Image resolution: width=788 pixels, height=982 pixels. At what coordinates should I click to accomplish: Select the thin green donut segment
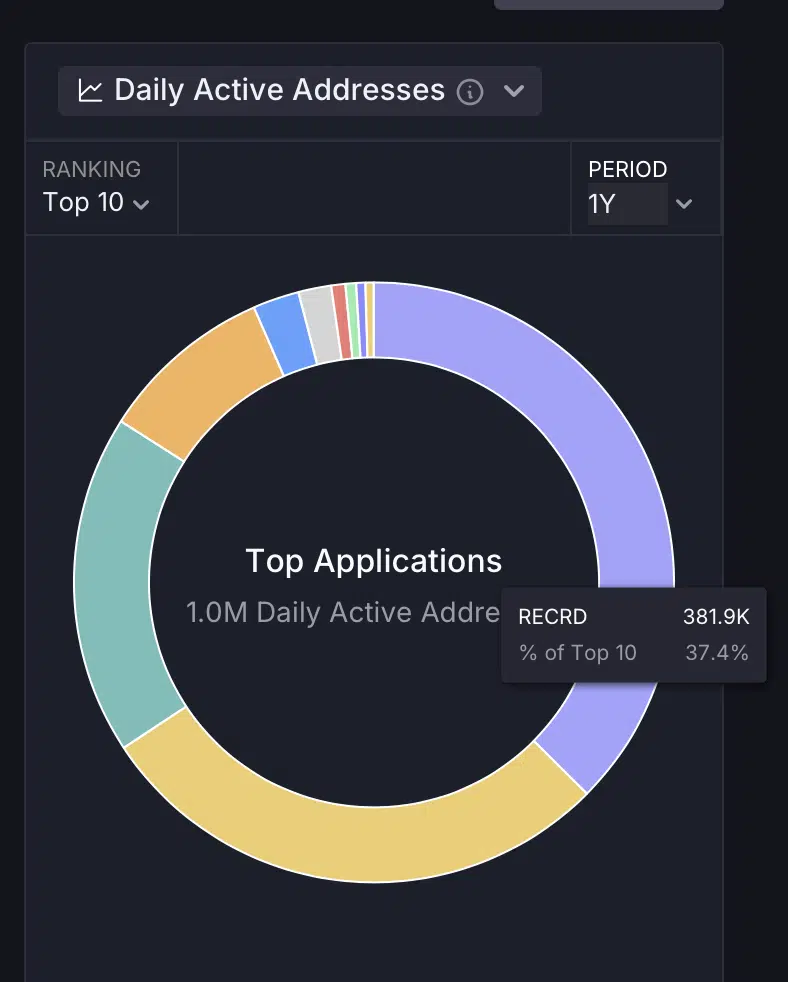pos(352,320)
